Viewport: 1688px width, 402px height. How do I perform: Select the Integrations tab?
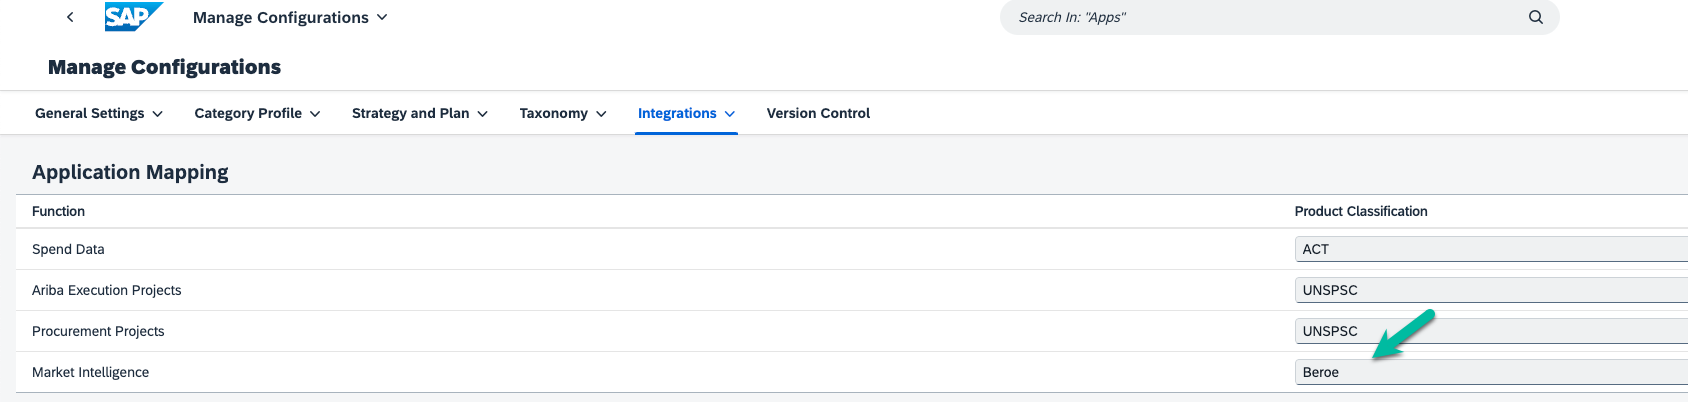point(677,113)
